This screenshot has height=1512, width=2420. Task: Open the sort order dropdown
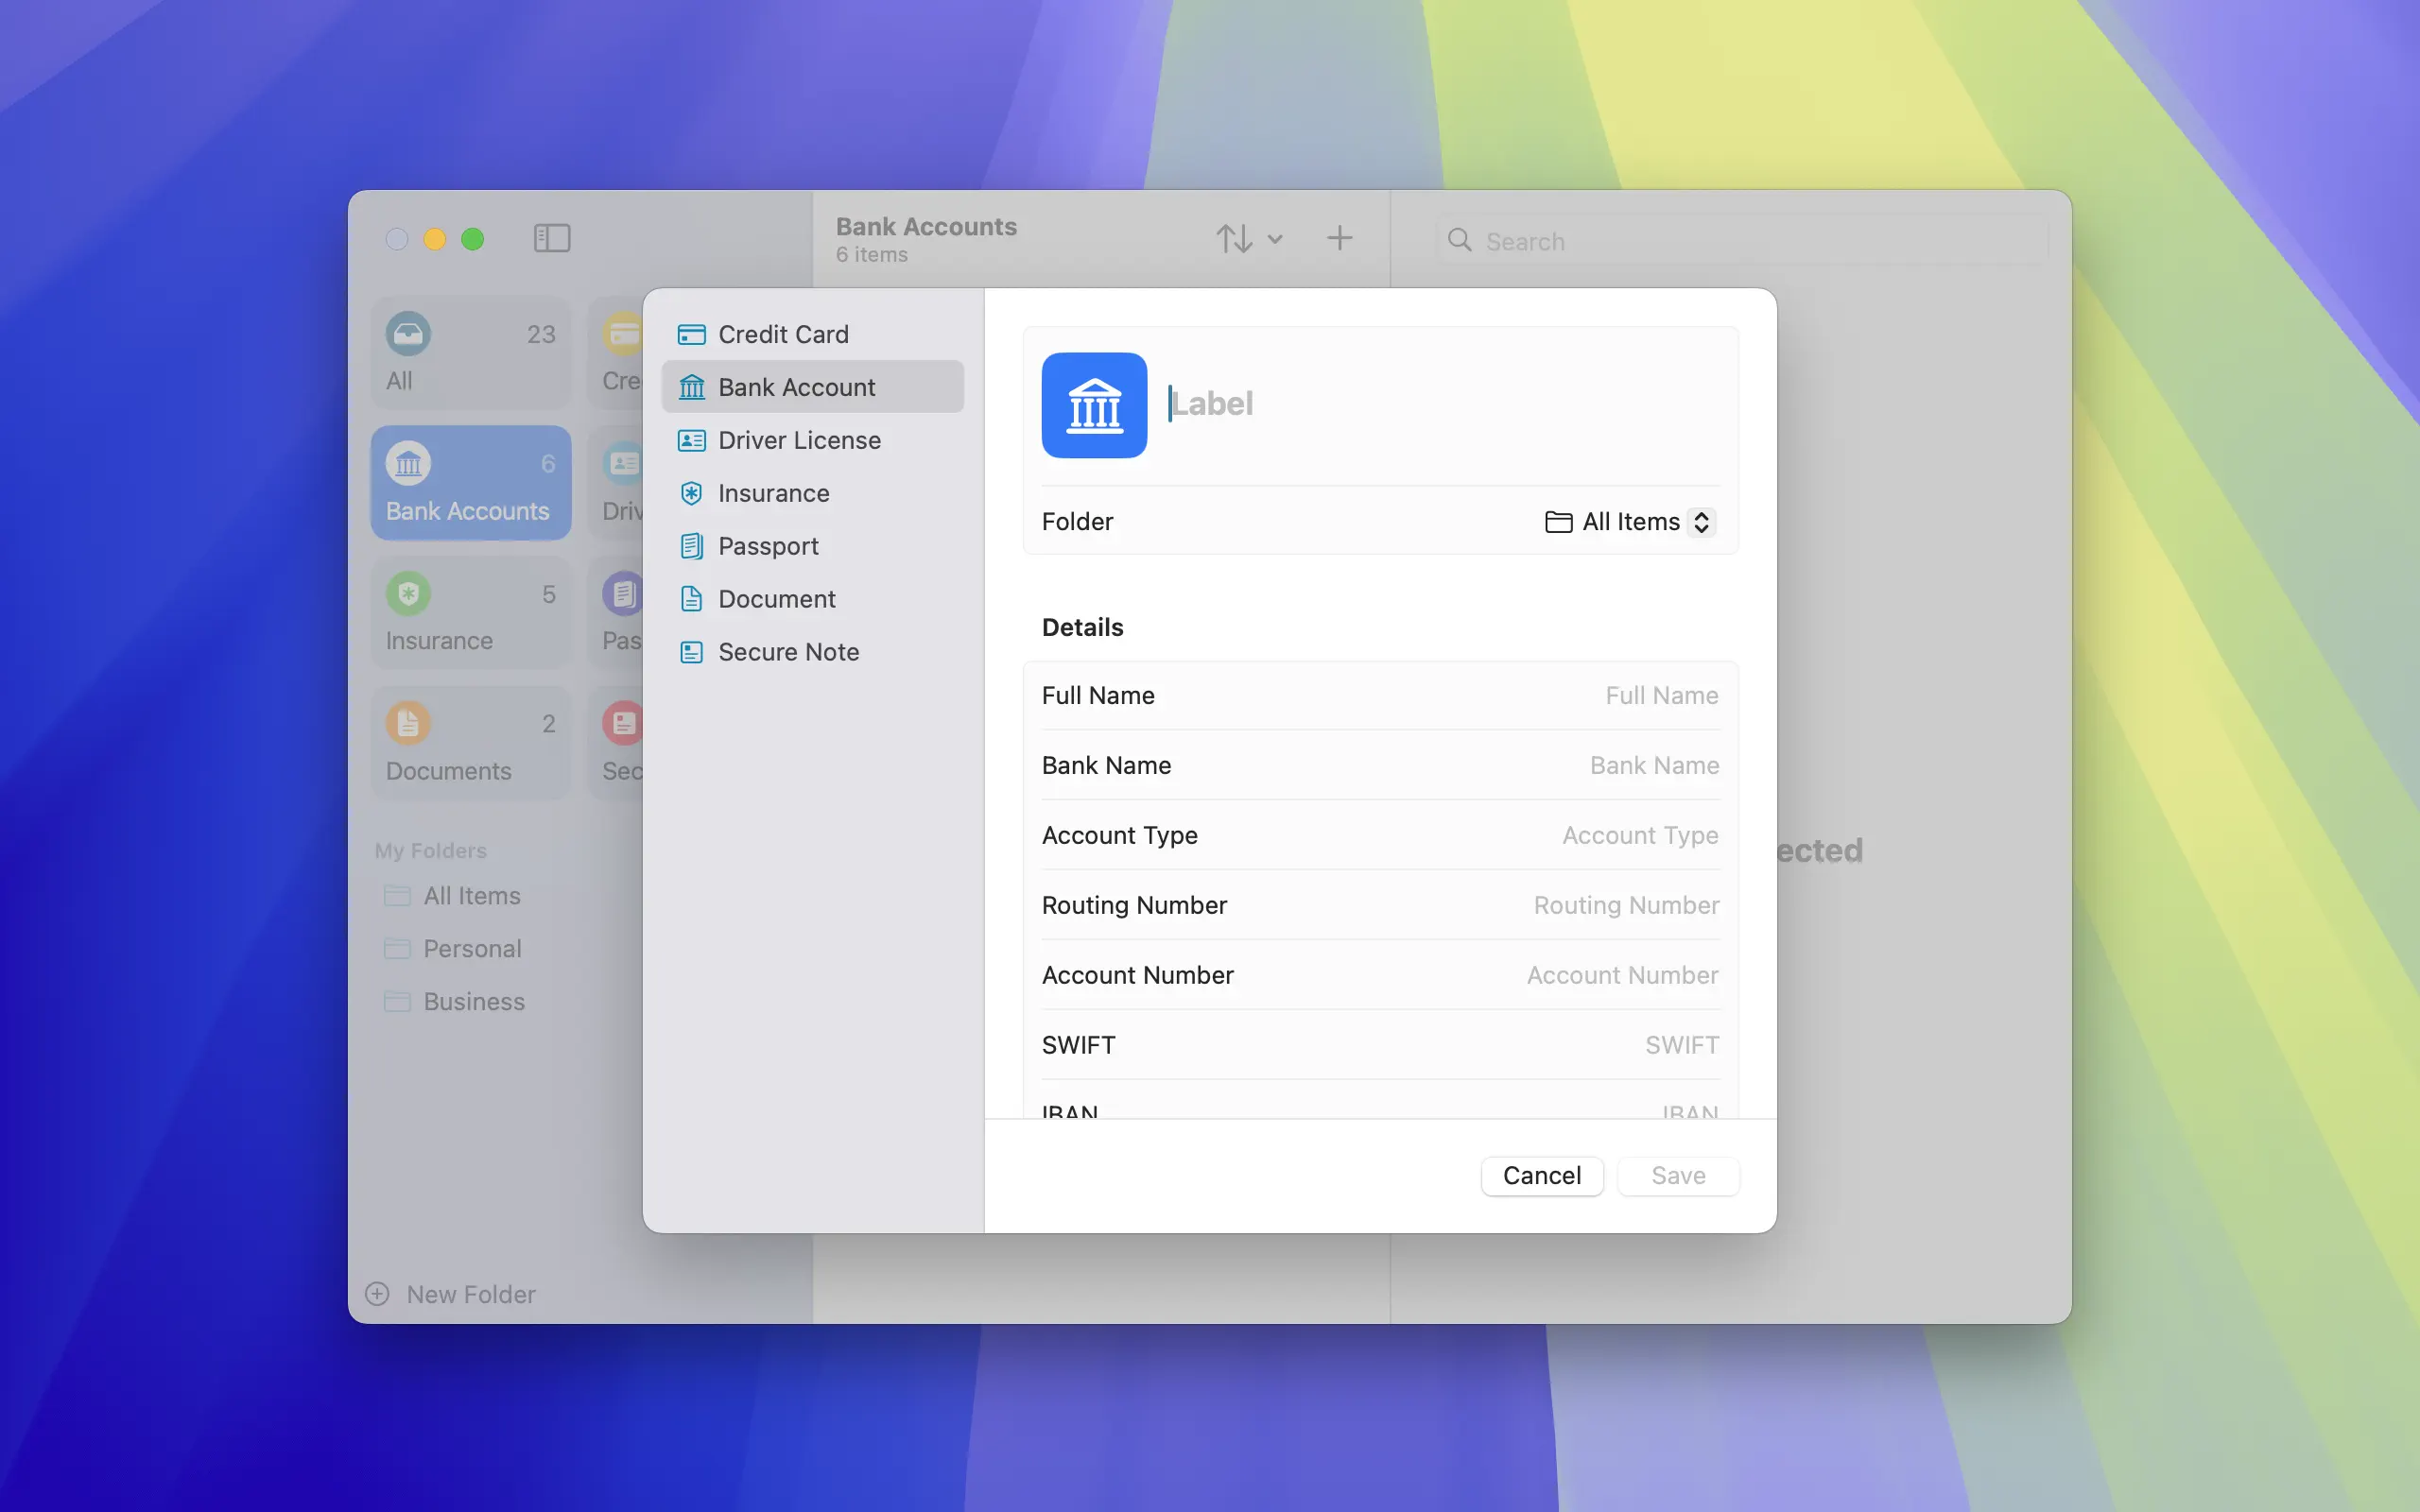pyautogui.click(x=1248, y=239)
